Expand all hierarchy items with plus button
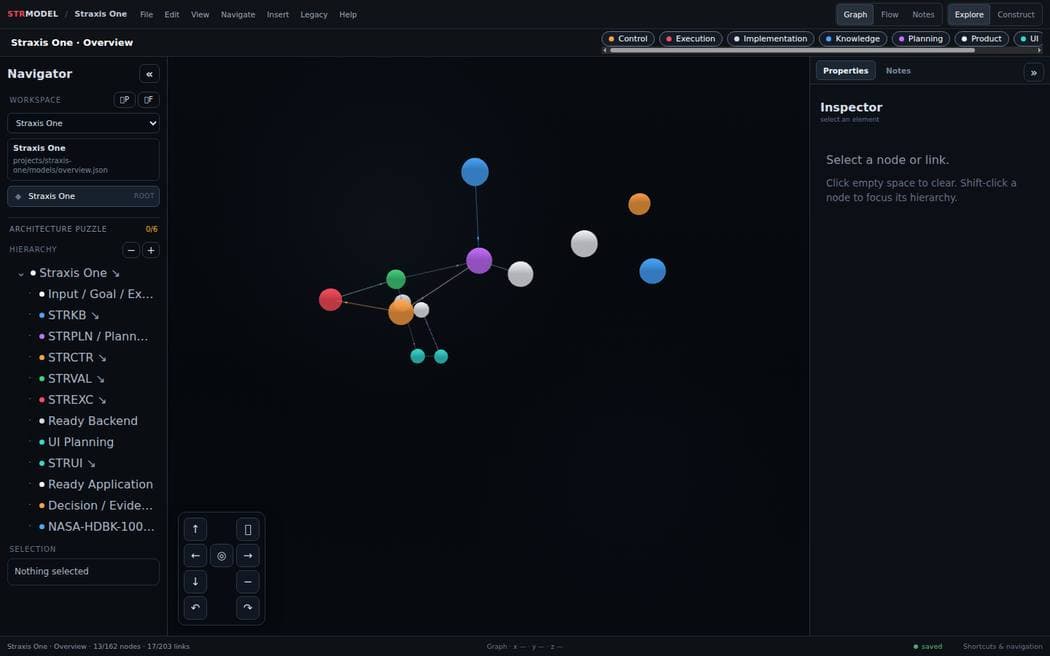This screenshot has height=656, width=1050. click(x=151, y=250)
